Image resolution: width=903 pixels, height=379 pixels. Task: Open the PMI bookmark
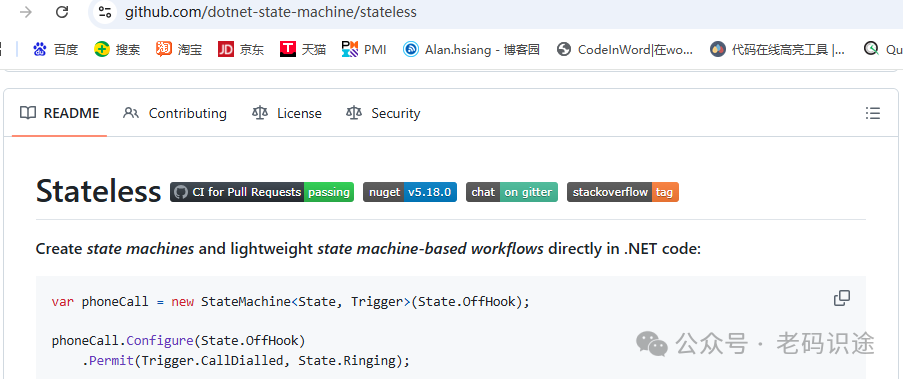tap(364, 50)
